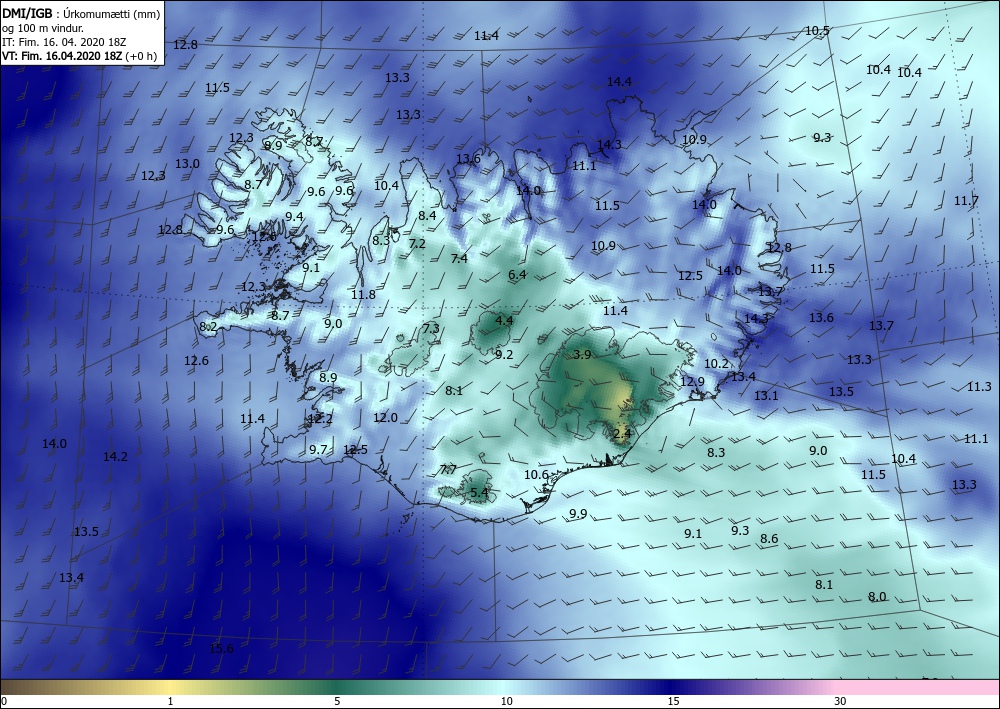Select the map value "11.3"
Viewport: 1000px width, 709px height.
point(979,386)
